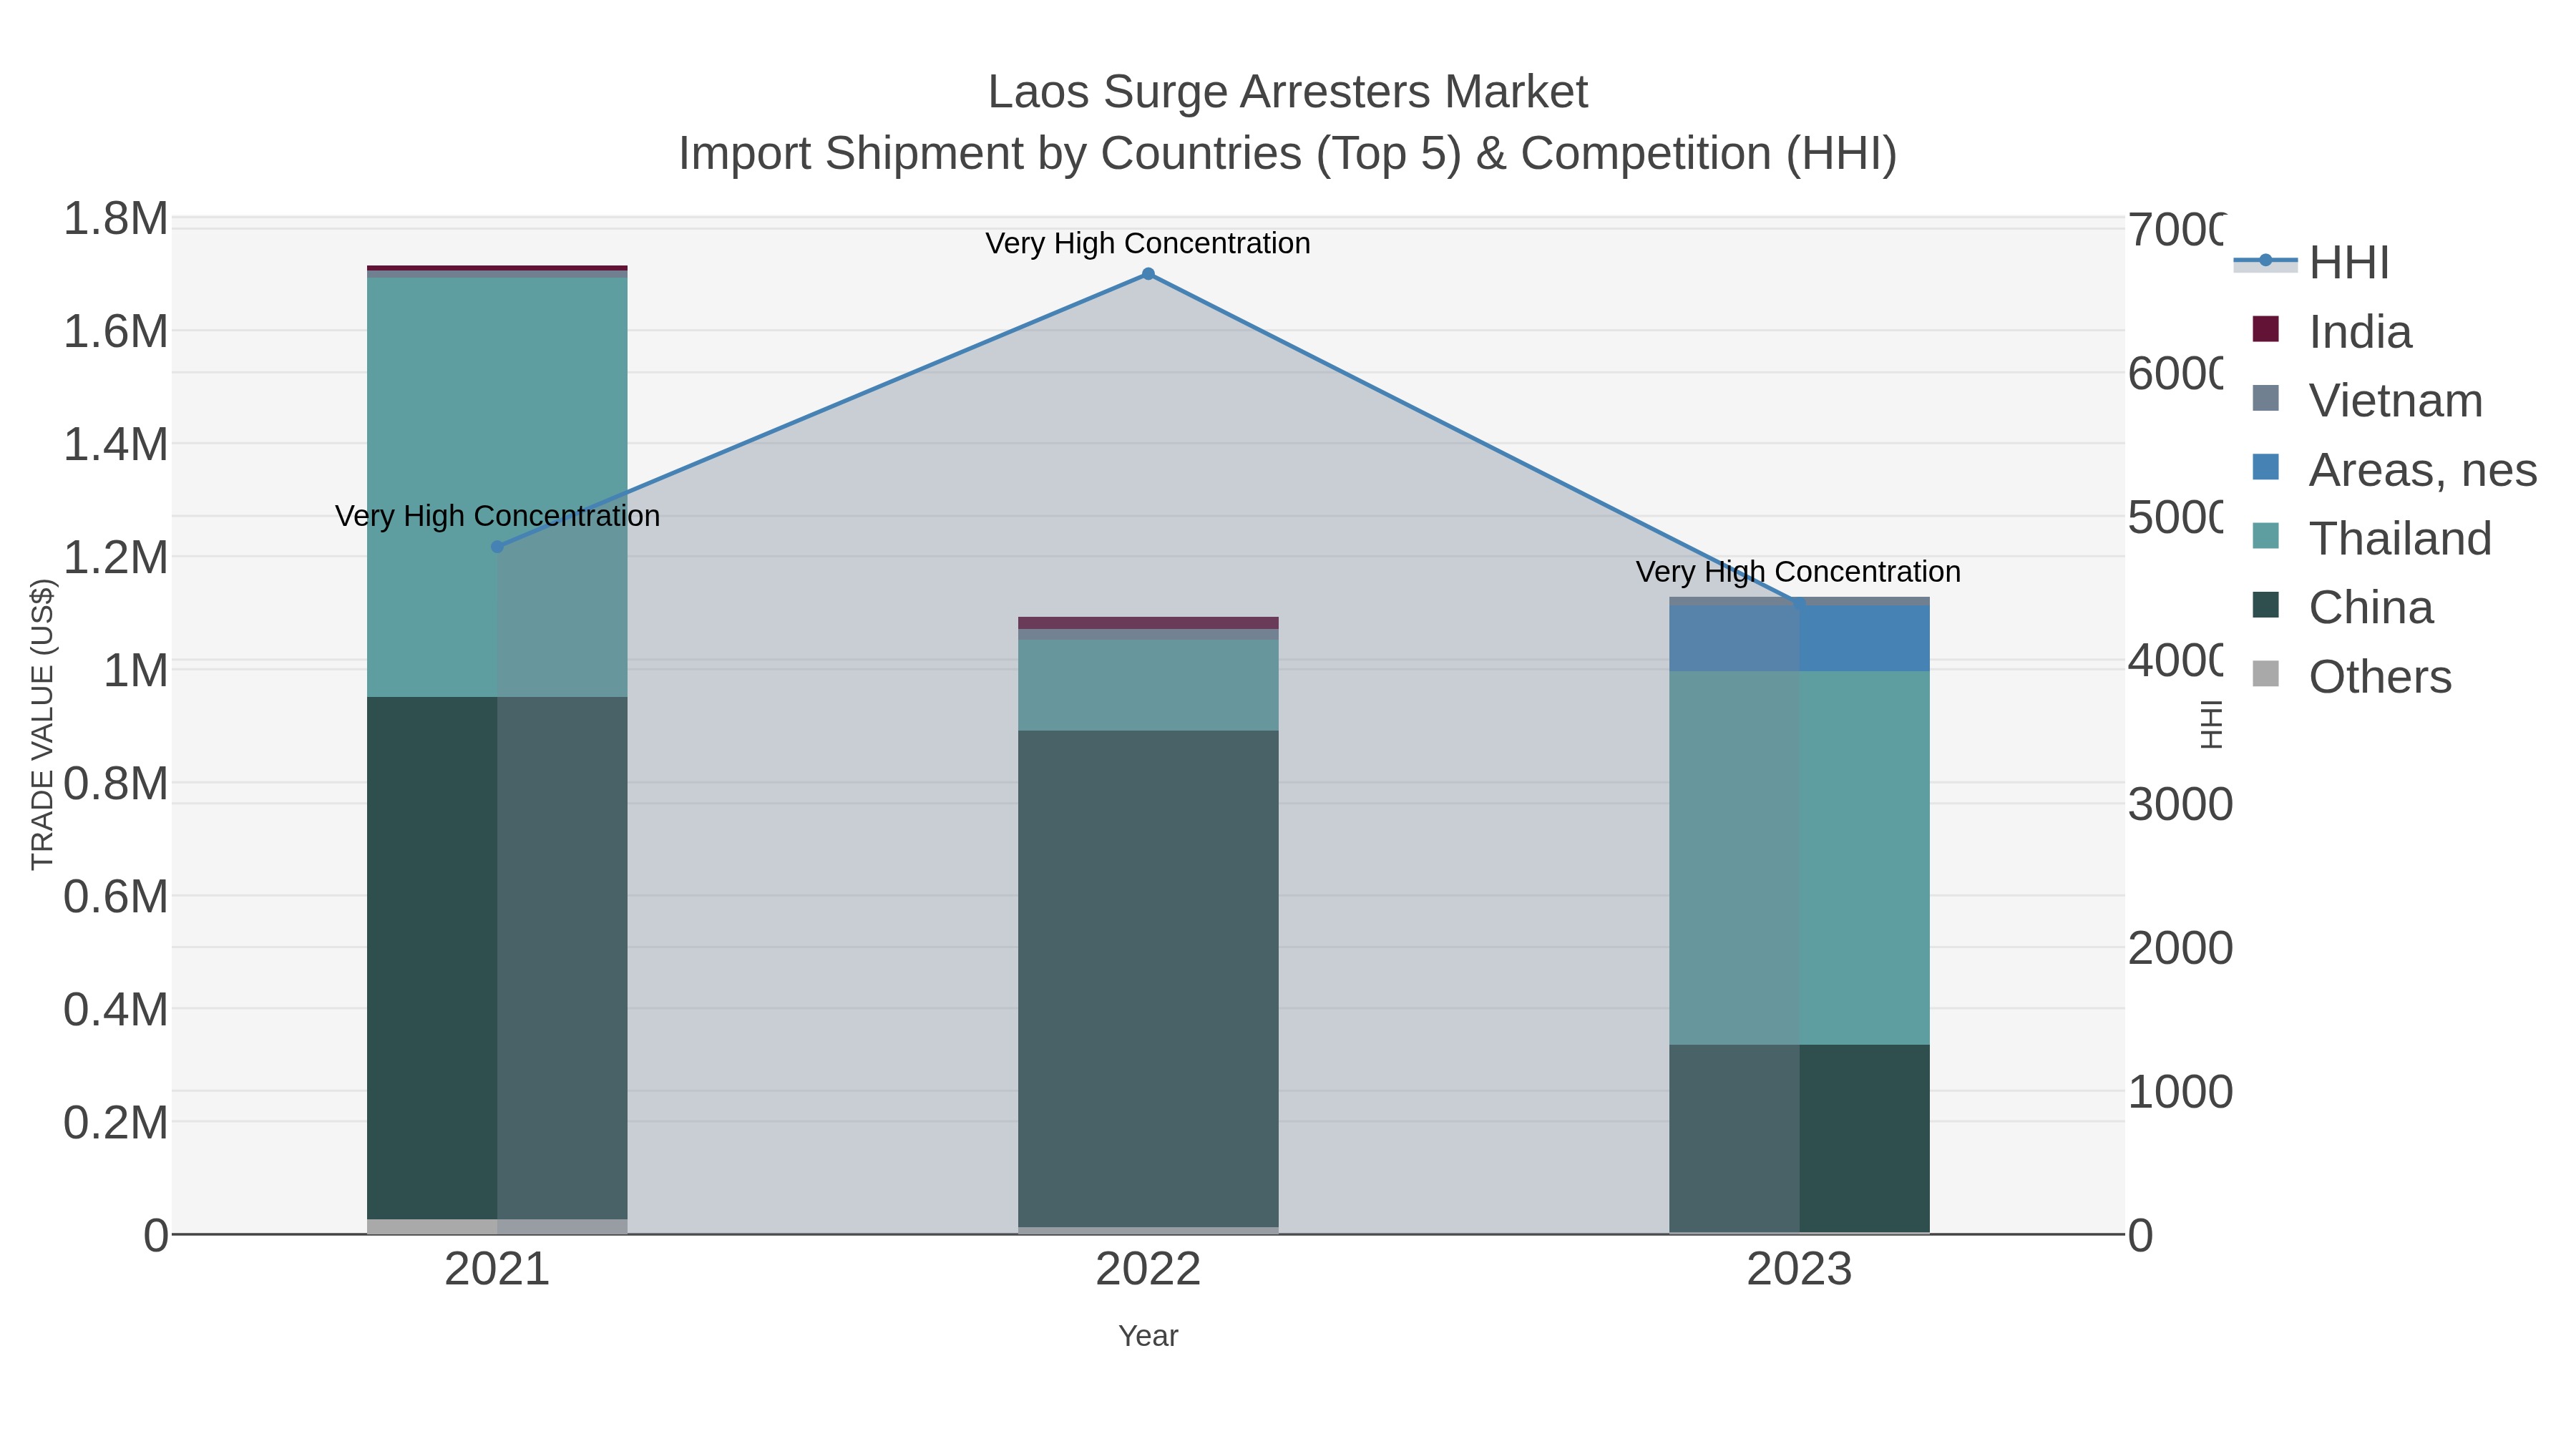This screenshot has height=1449, width=2576.
Task: Click the chart title 'Laos Surge Arresters Market'
Action: click(1288, 92)
